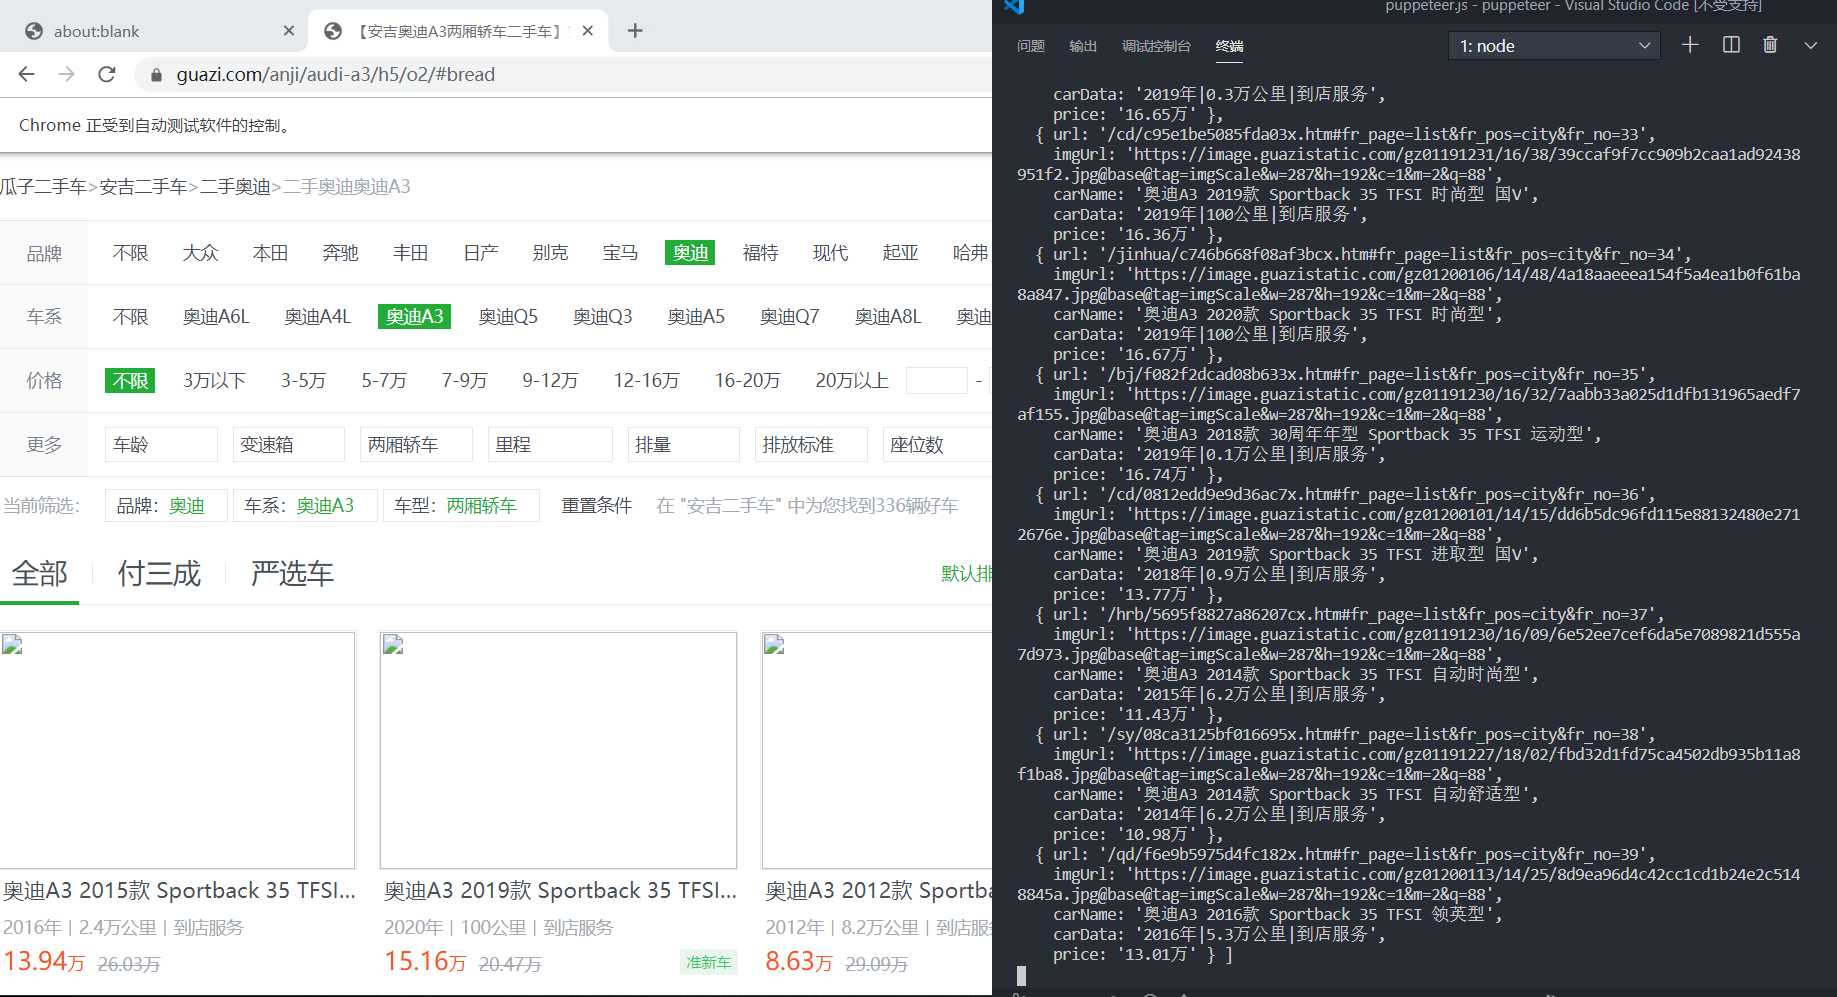Image resolution: width=1837 pixels, height=997 pixels.
Task: Split the VS Code terminal
Action: tap(1731, 45)
